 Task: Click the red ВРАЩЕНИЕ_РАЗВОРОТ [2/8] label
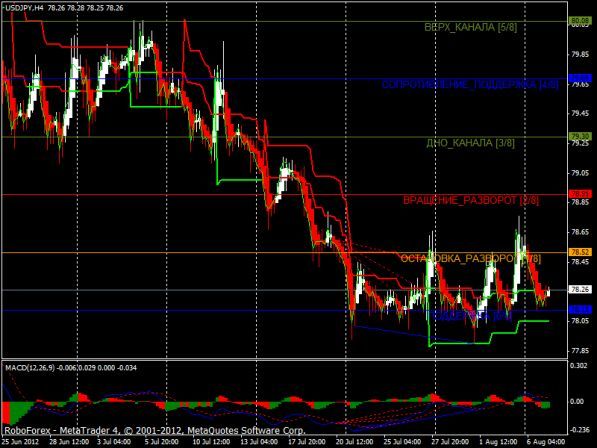(471, 200)
